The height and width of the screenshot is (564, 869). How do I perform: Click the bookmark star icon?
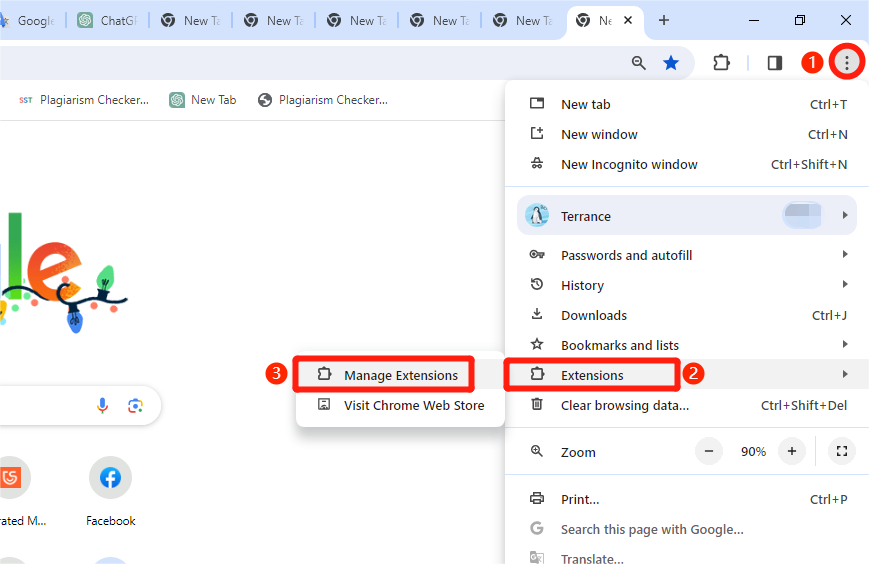pos(671,63)
